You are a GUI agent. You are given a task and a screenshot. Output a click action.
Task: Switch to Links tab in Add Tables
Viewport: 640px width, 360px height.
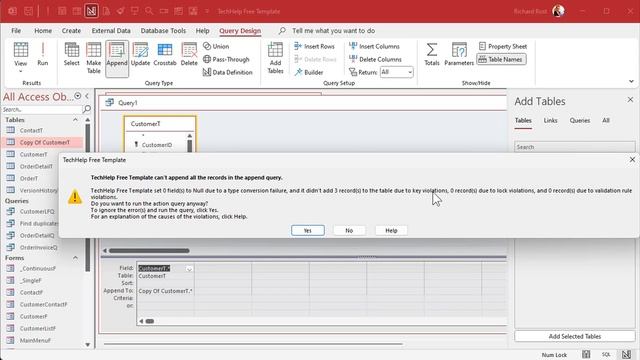[550, 120]
